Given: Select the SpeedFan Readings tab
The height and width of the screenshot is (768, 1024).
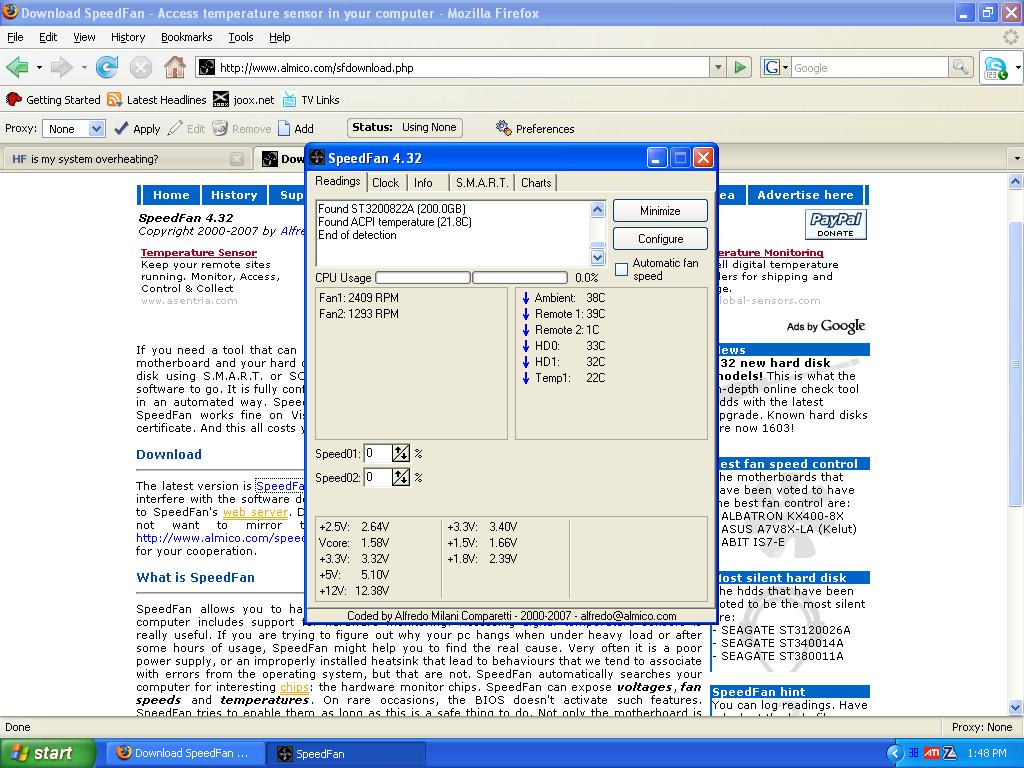Looking at the screenshot, I should click(338, 181).
